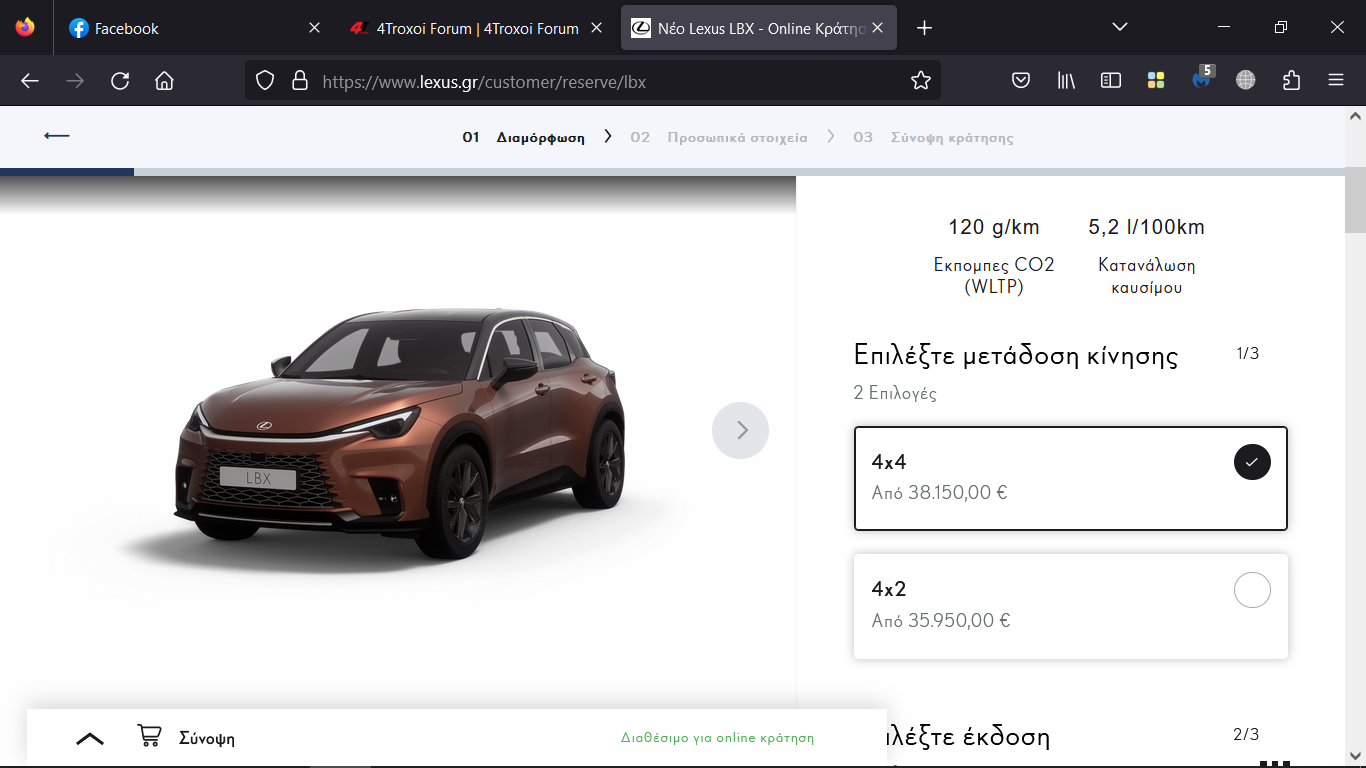Screen dimensions: 1366x768
Task: Save page to Pocket
Action: click(1021, 81)
